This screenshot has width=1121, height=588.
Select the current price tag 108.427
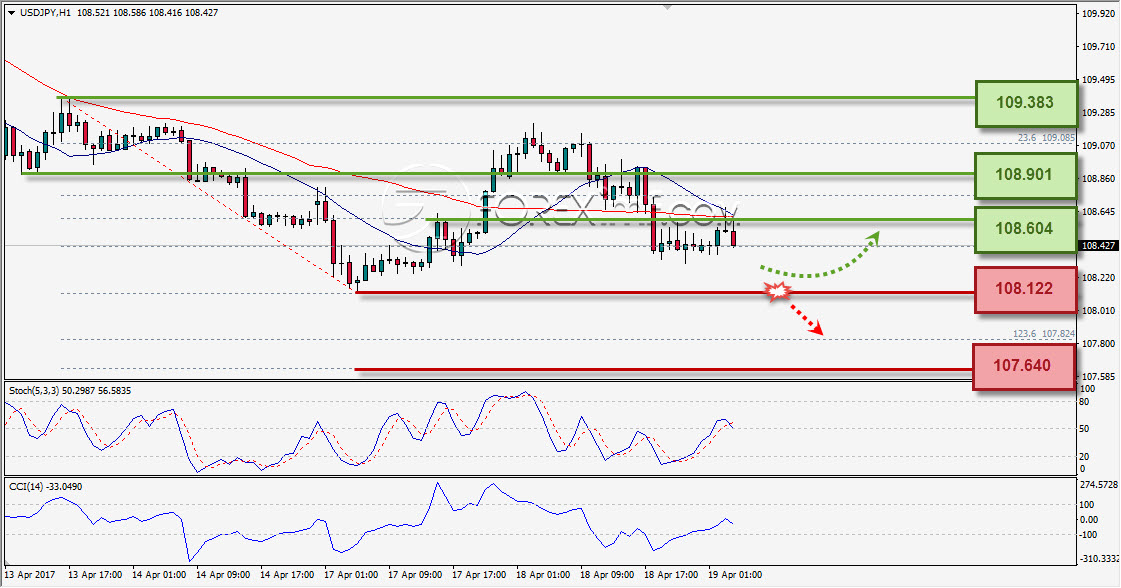pos(1099,245)
